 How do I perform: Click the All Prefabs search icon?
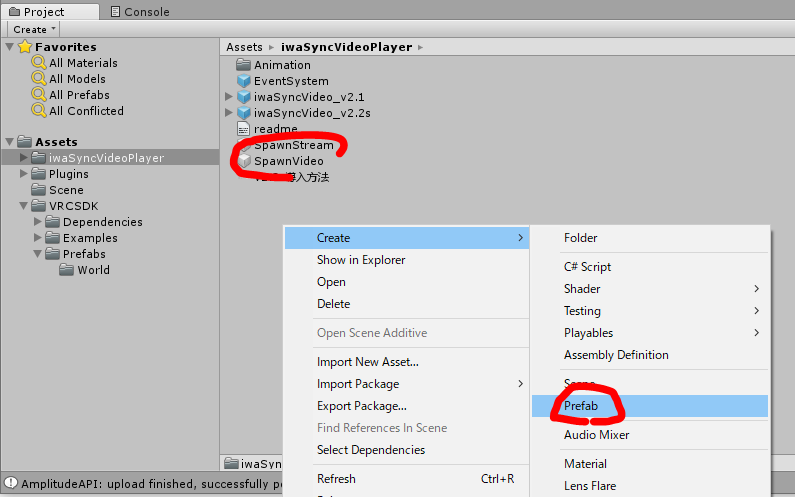(39, 95)
